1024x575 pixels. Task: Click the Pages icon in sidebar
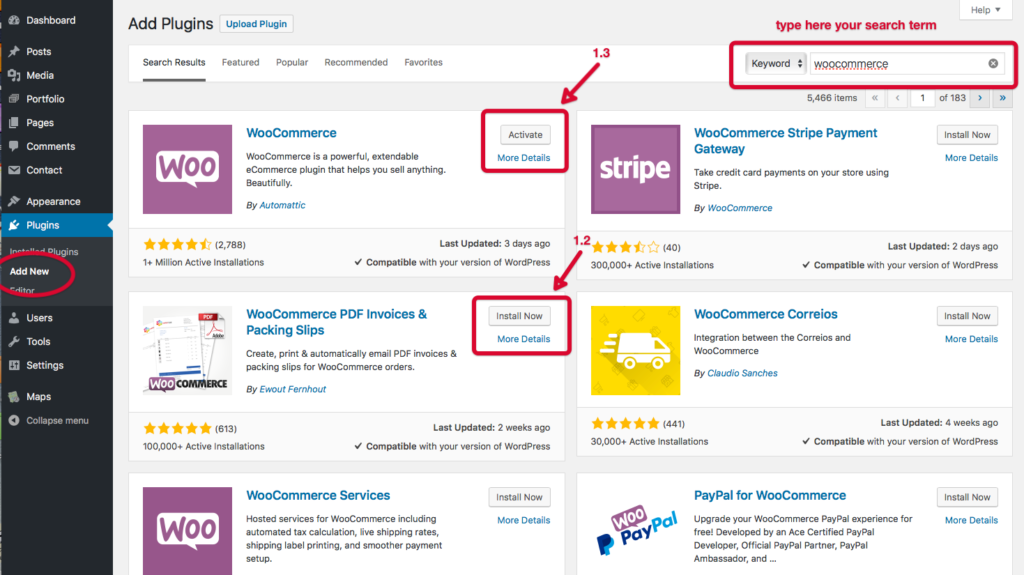point(14,122)
